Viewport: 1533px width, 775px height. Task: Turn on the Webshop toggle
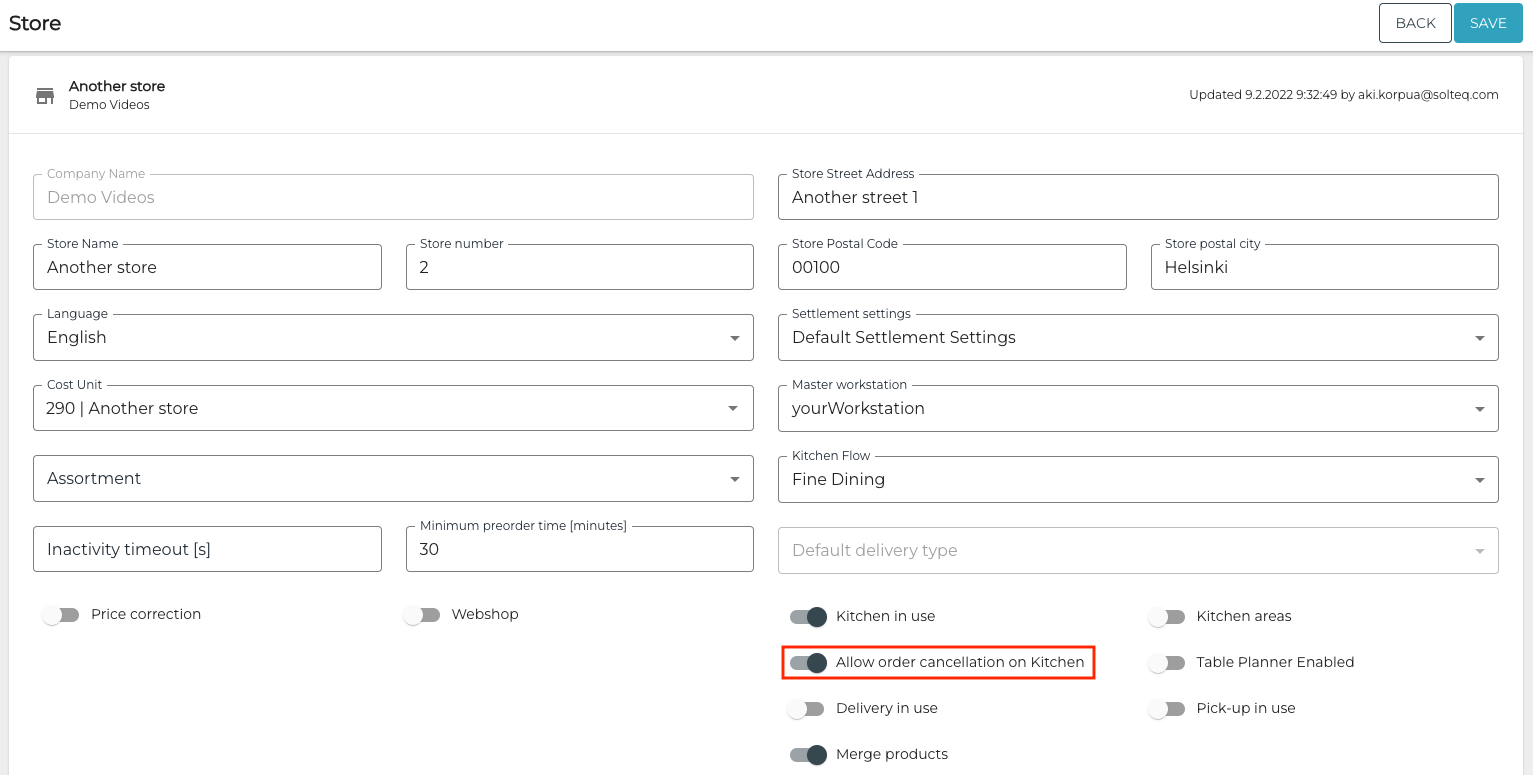(x=422, y=615)
